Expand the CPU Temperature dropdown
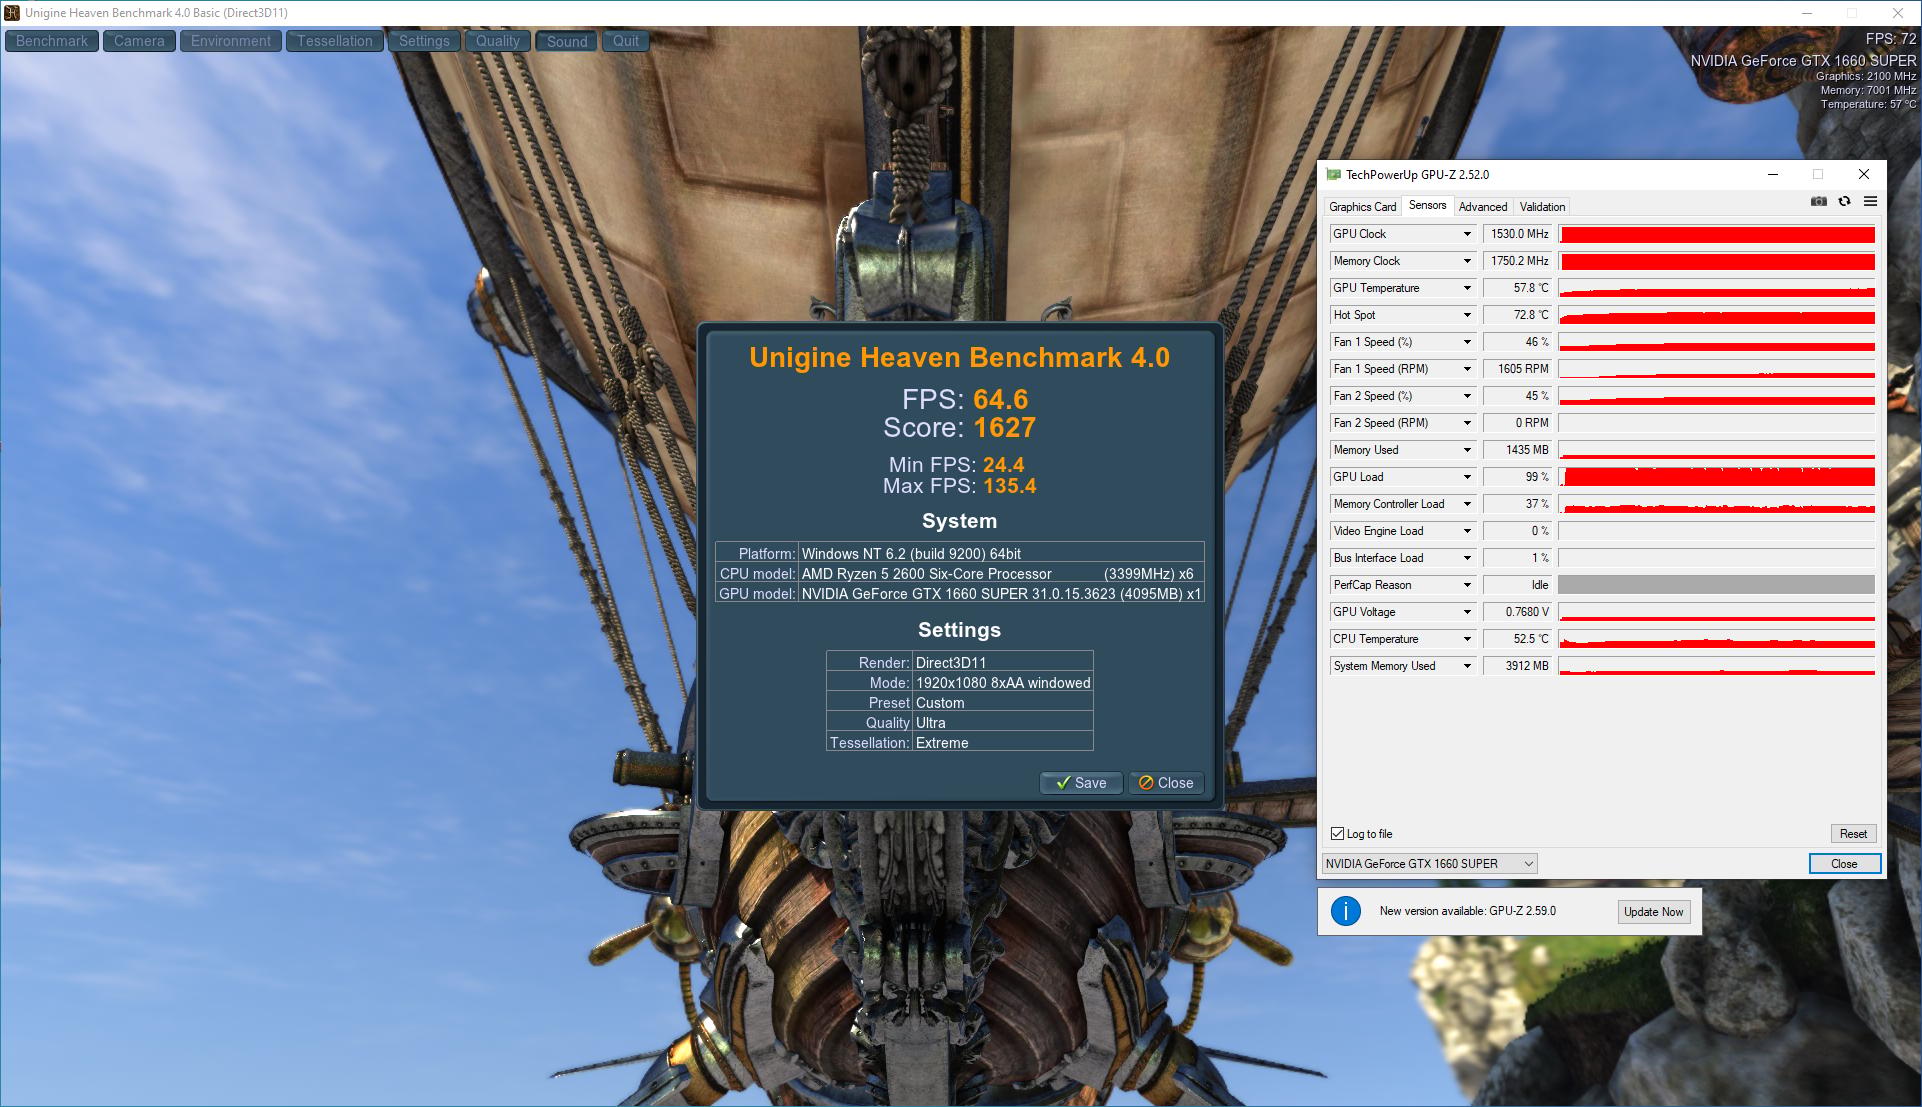The height and width of the screenshot is (1107, 1922). (1467, 639)
